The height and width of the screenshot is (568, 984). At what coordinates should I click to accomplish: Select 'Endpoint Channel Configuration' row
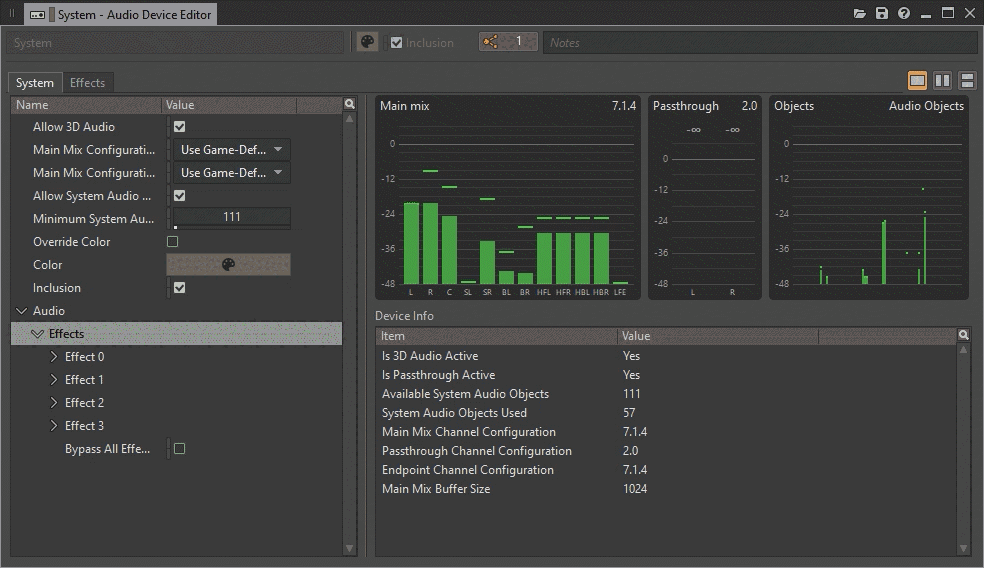666,469
